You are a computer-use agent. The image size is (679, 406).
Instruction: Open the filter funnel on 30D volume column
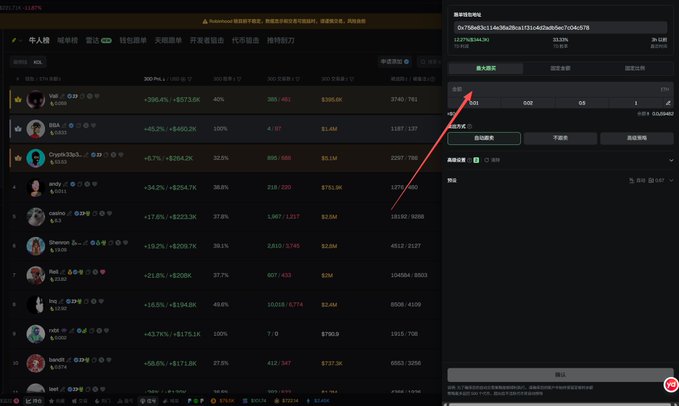(352, 79)
